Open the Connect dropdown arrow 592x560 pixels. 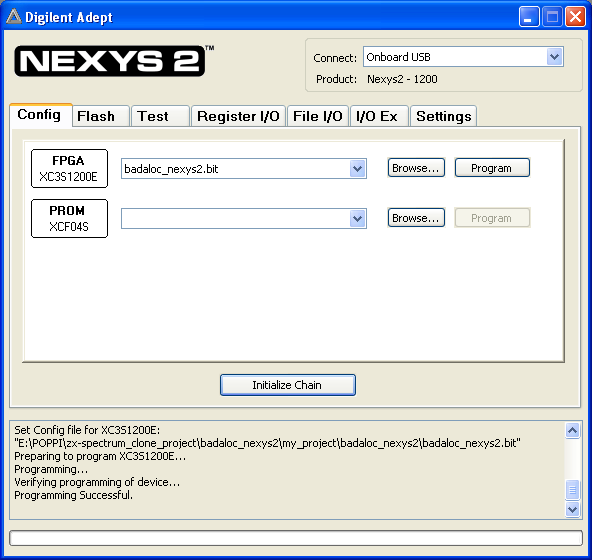click(x=554, y=57)
